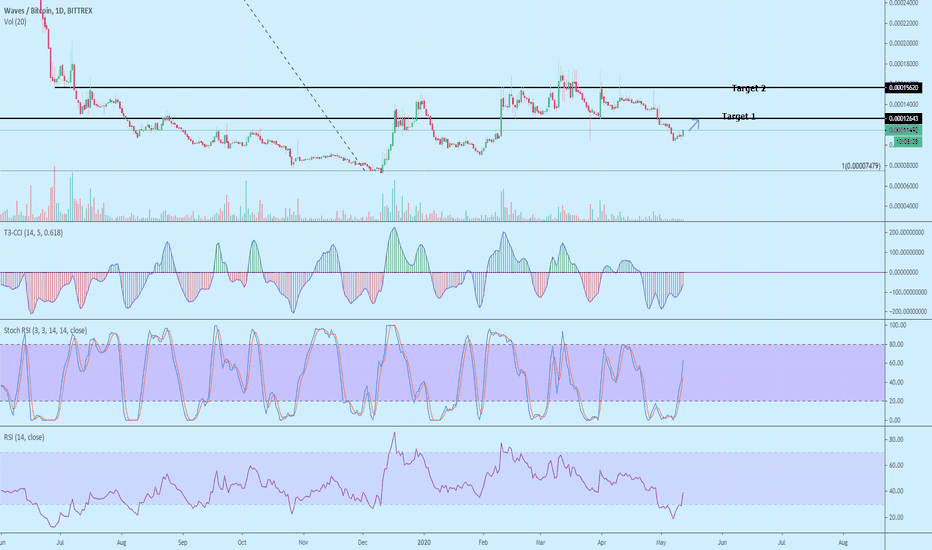Click 0.00022000 on the price axis

pyautogui.click(x=905, y=23)
